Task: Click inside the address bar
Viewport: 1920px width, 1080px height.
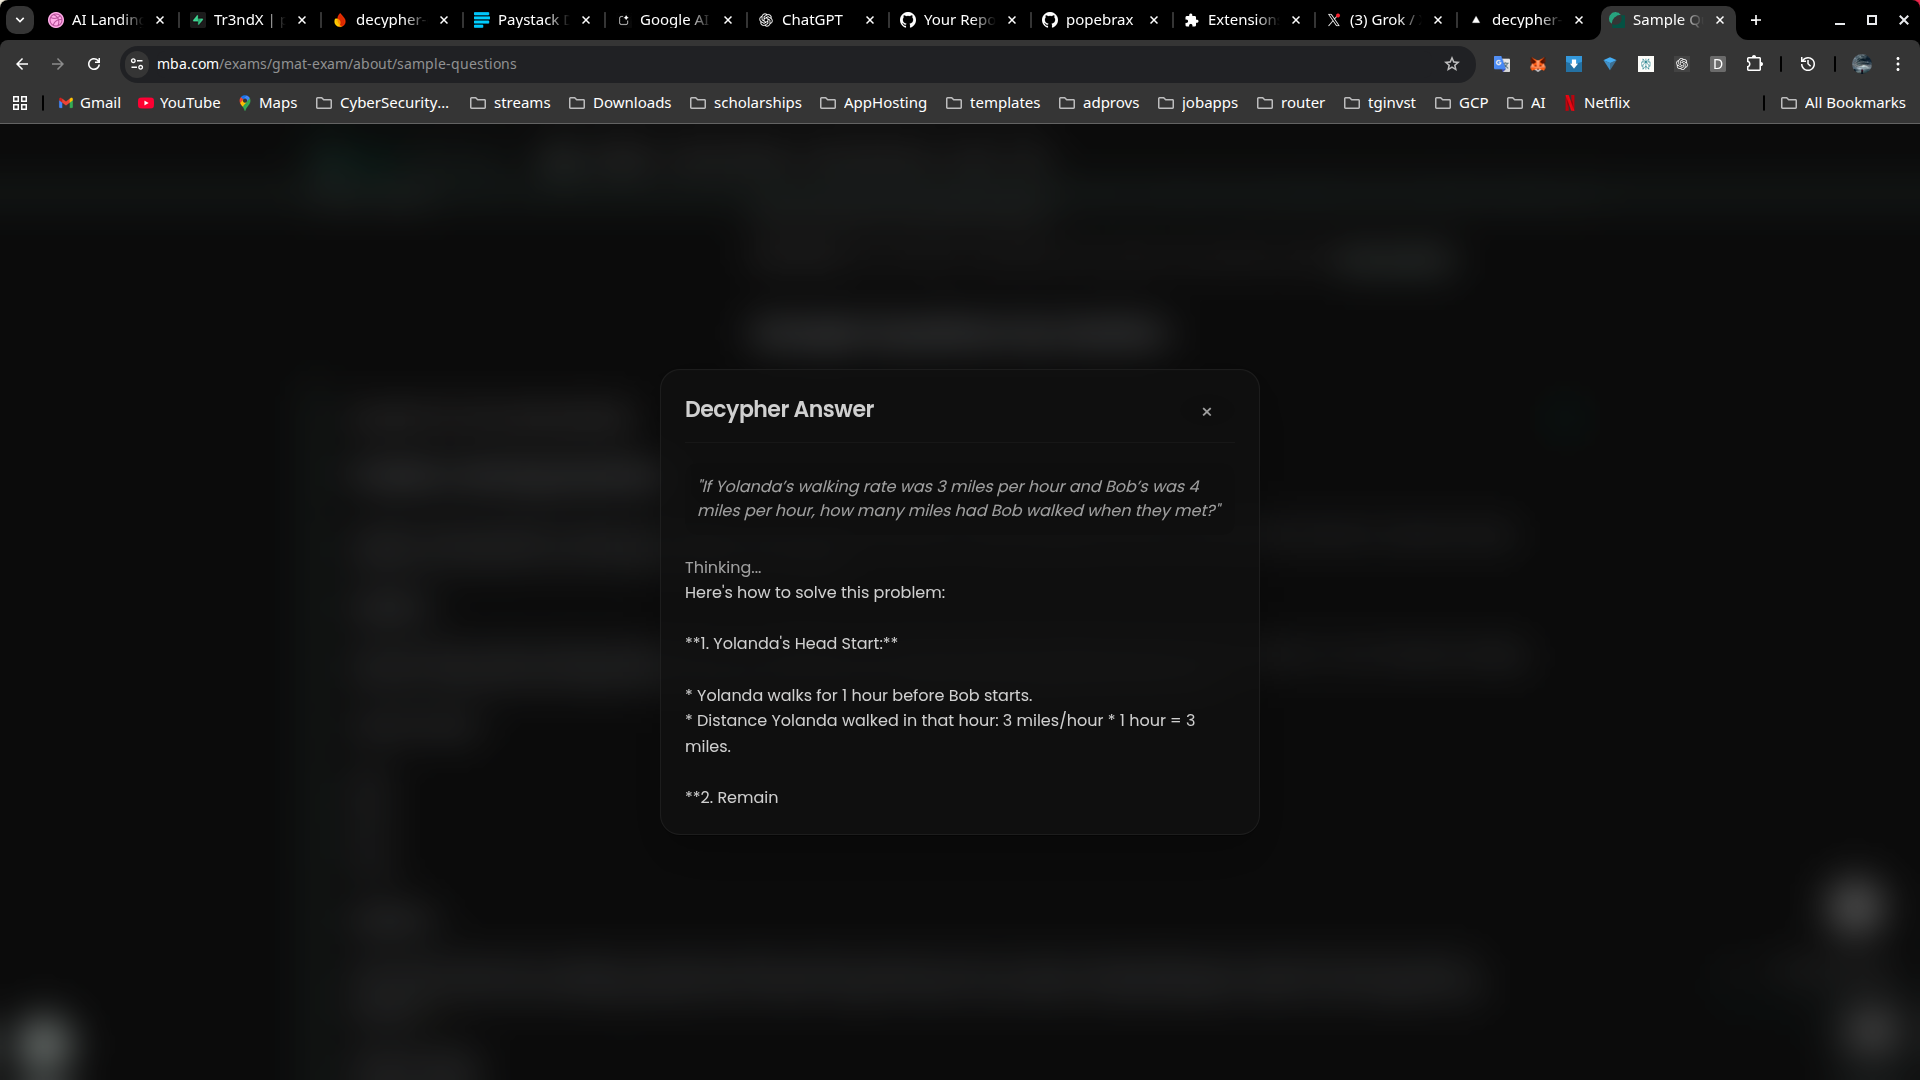Action: click(700, 63)
